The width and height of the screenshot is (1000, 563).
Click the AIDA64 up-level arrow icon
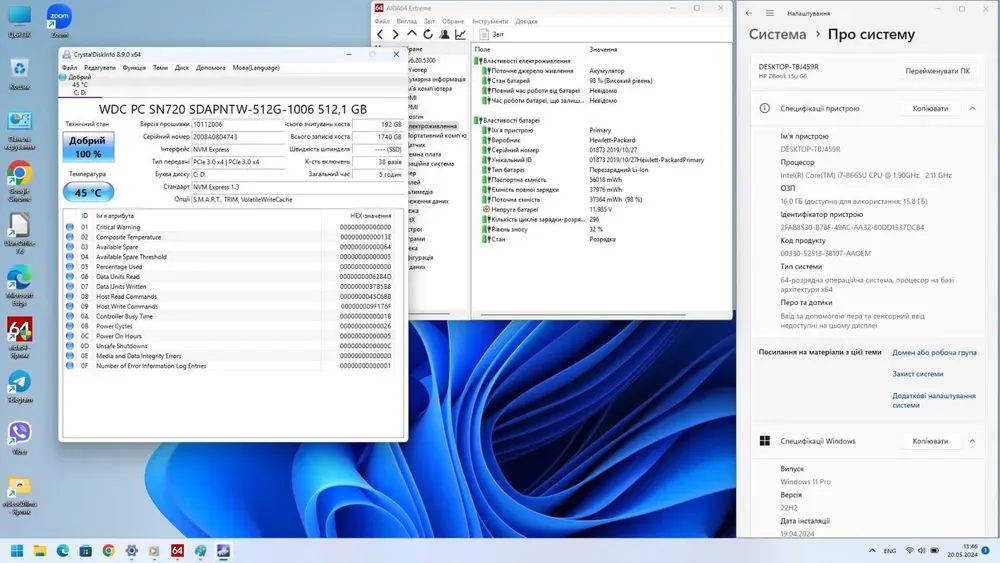[412, 34]
